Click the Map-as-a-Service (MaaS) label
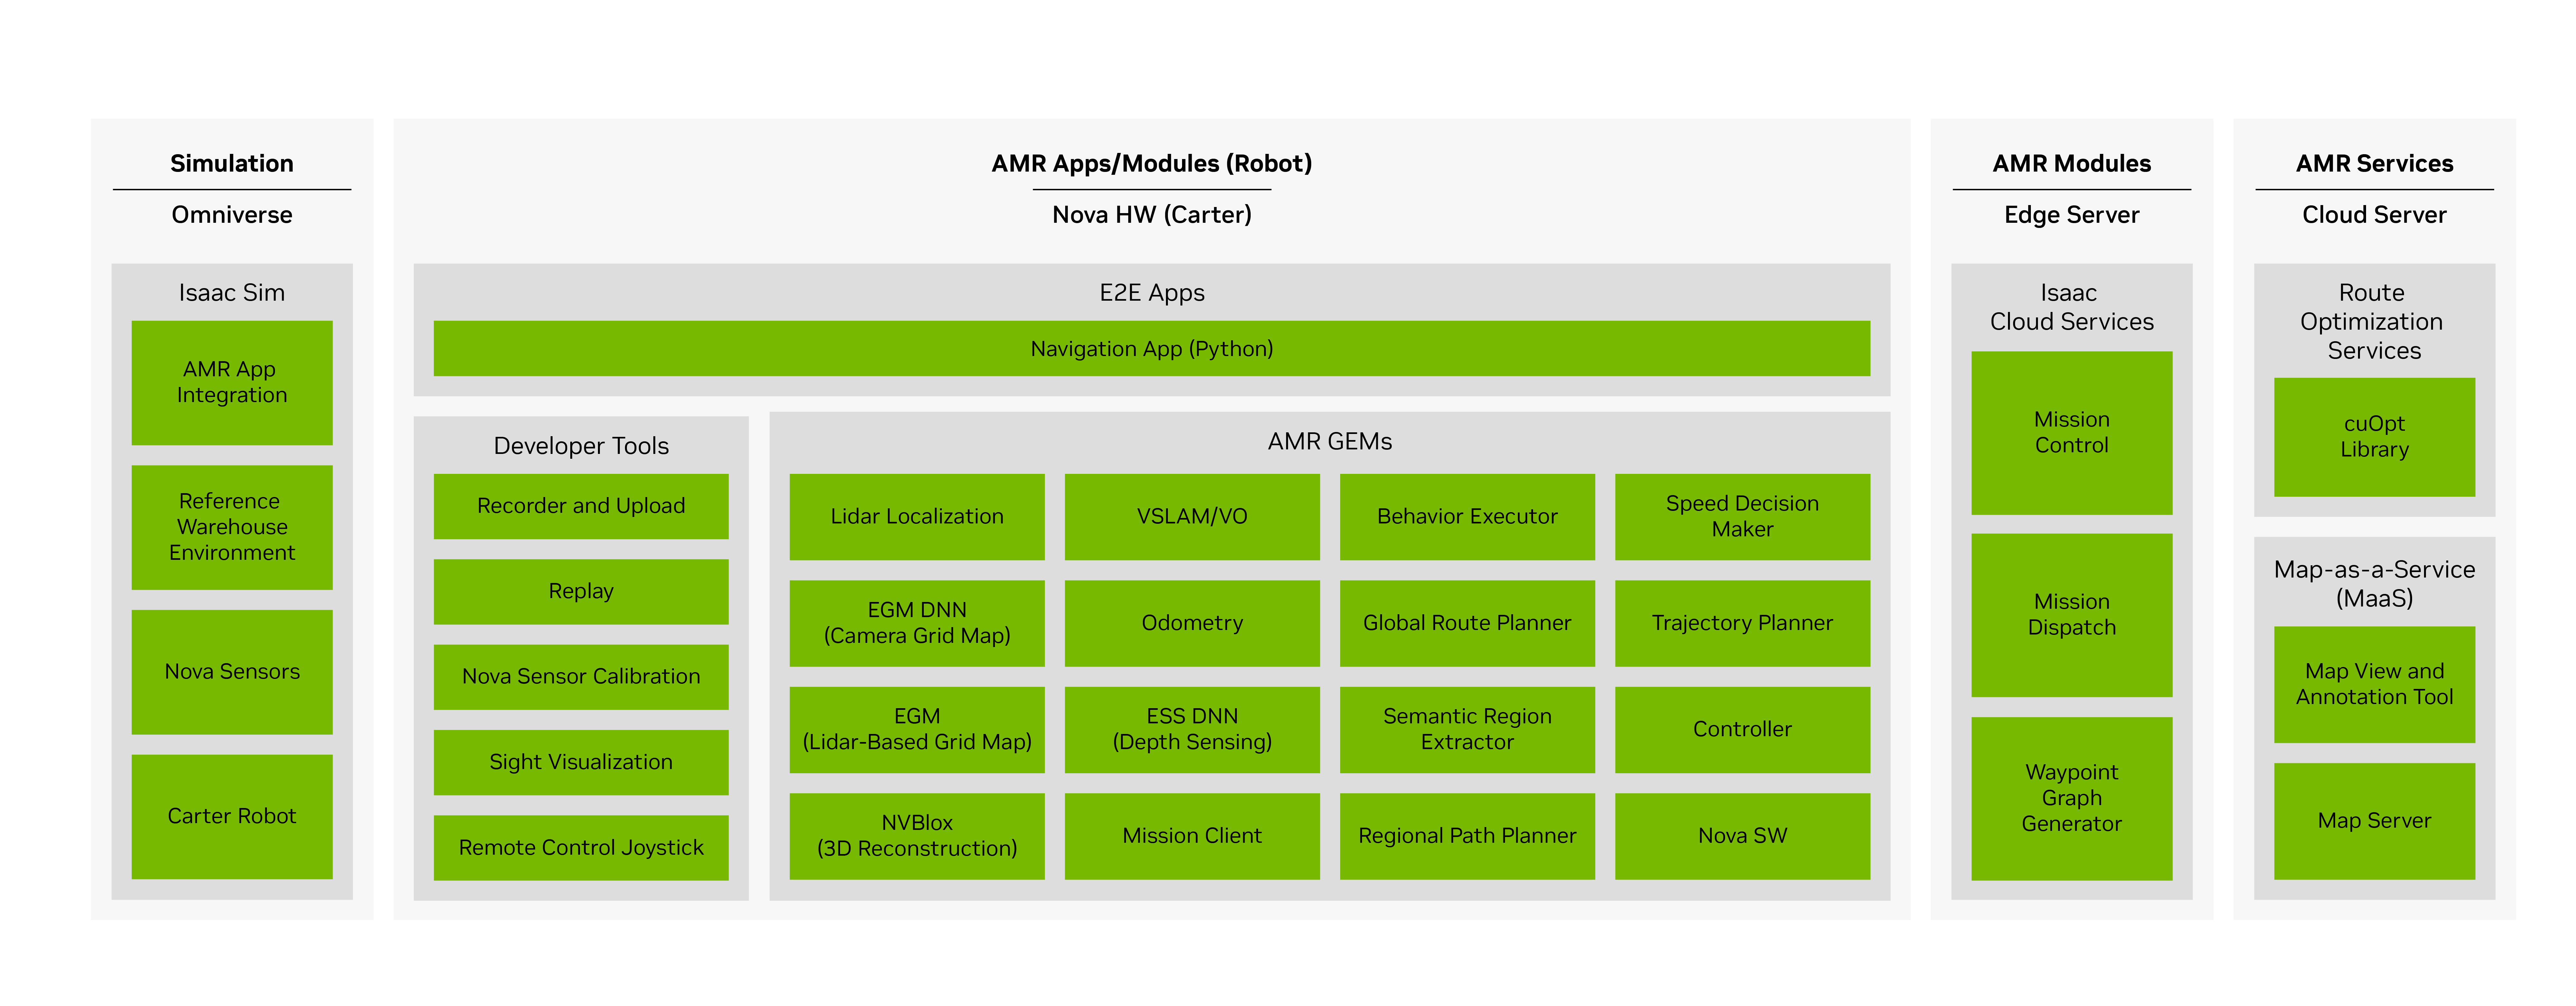The height and width of the screenshot is (1006, 2576). coord(2375,584)
